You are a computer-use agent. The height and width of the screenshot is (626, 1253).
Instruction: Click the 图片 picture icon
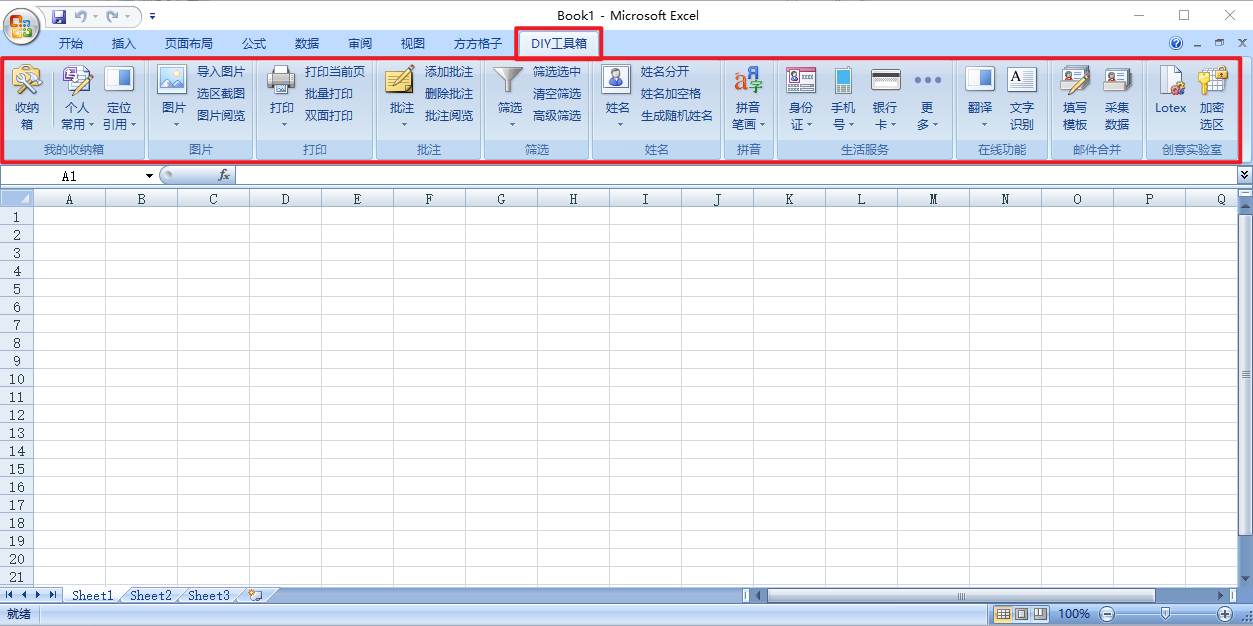click(173, 82)
